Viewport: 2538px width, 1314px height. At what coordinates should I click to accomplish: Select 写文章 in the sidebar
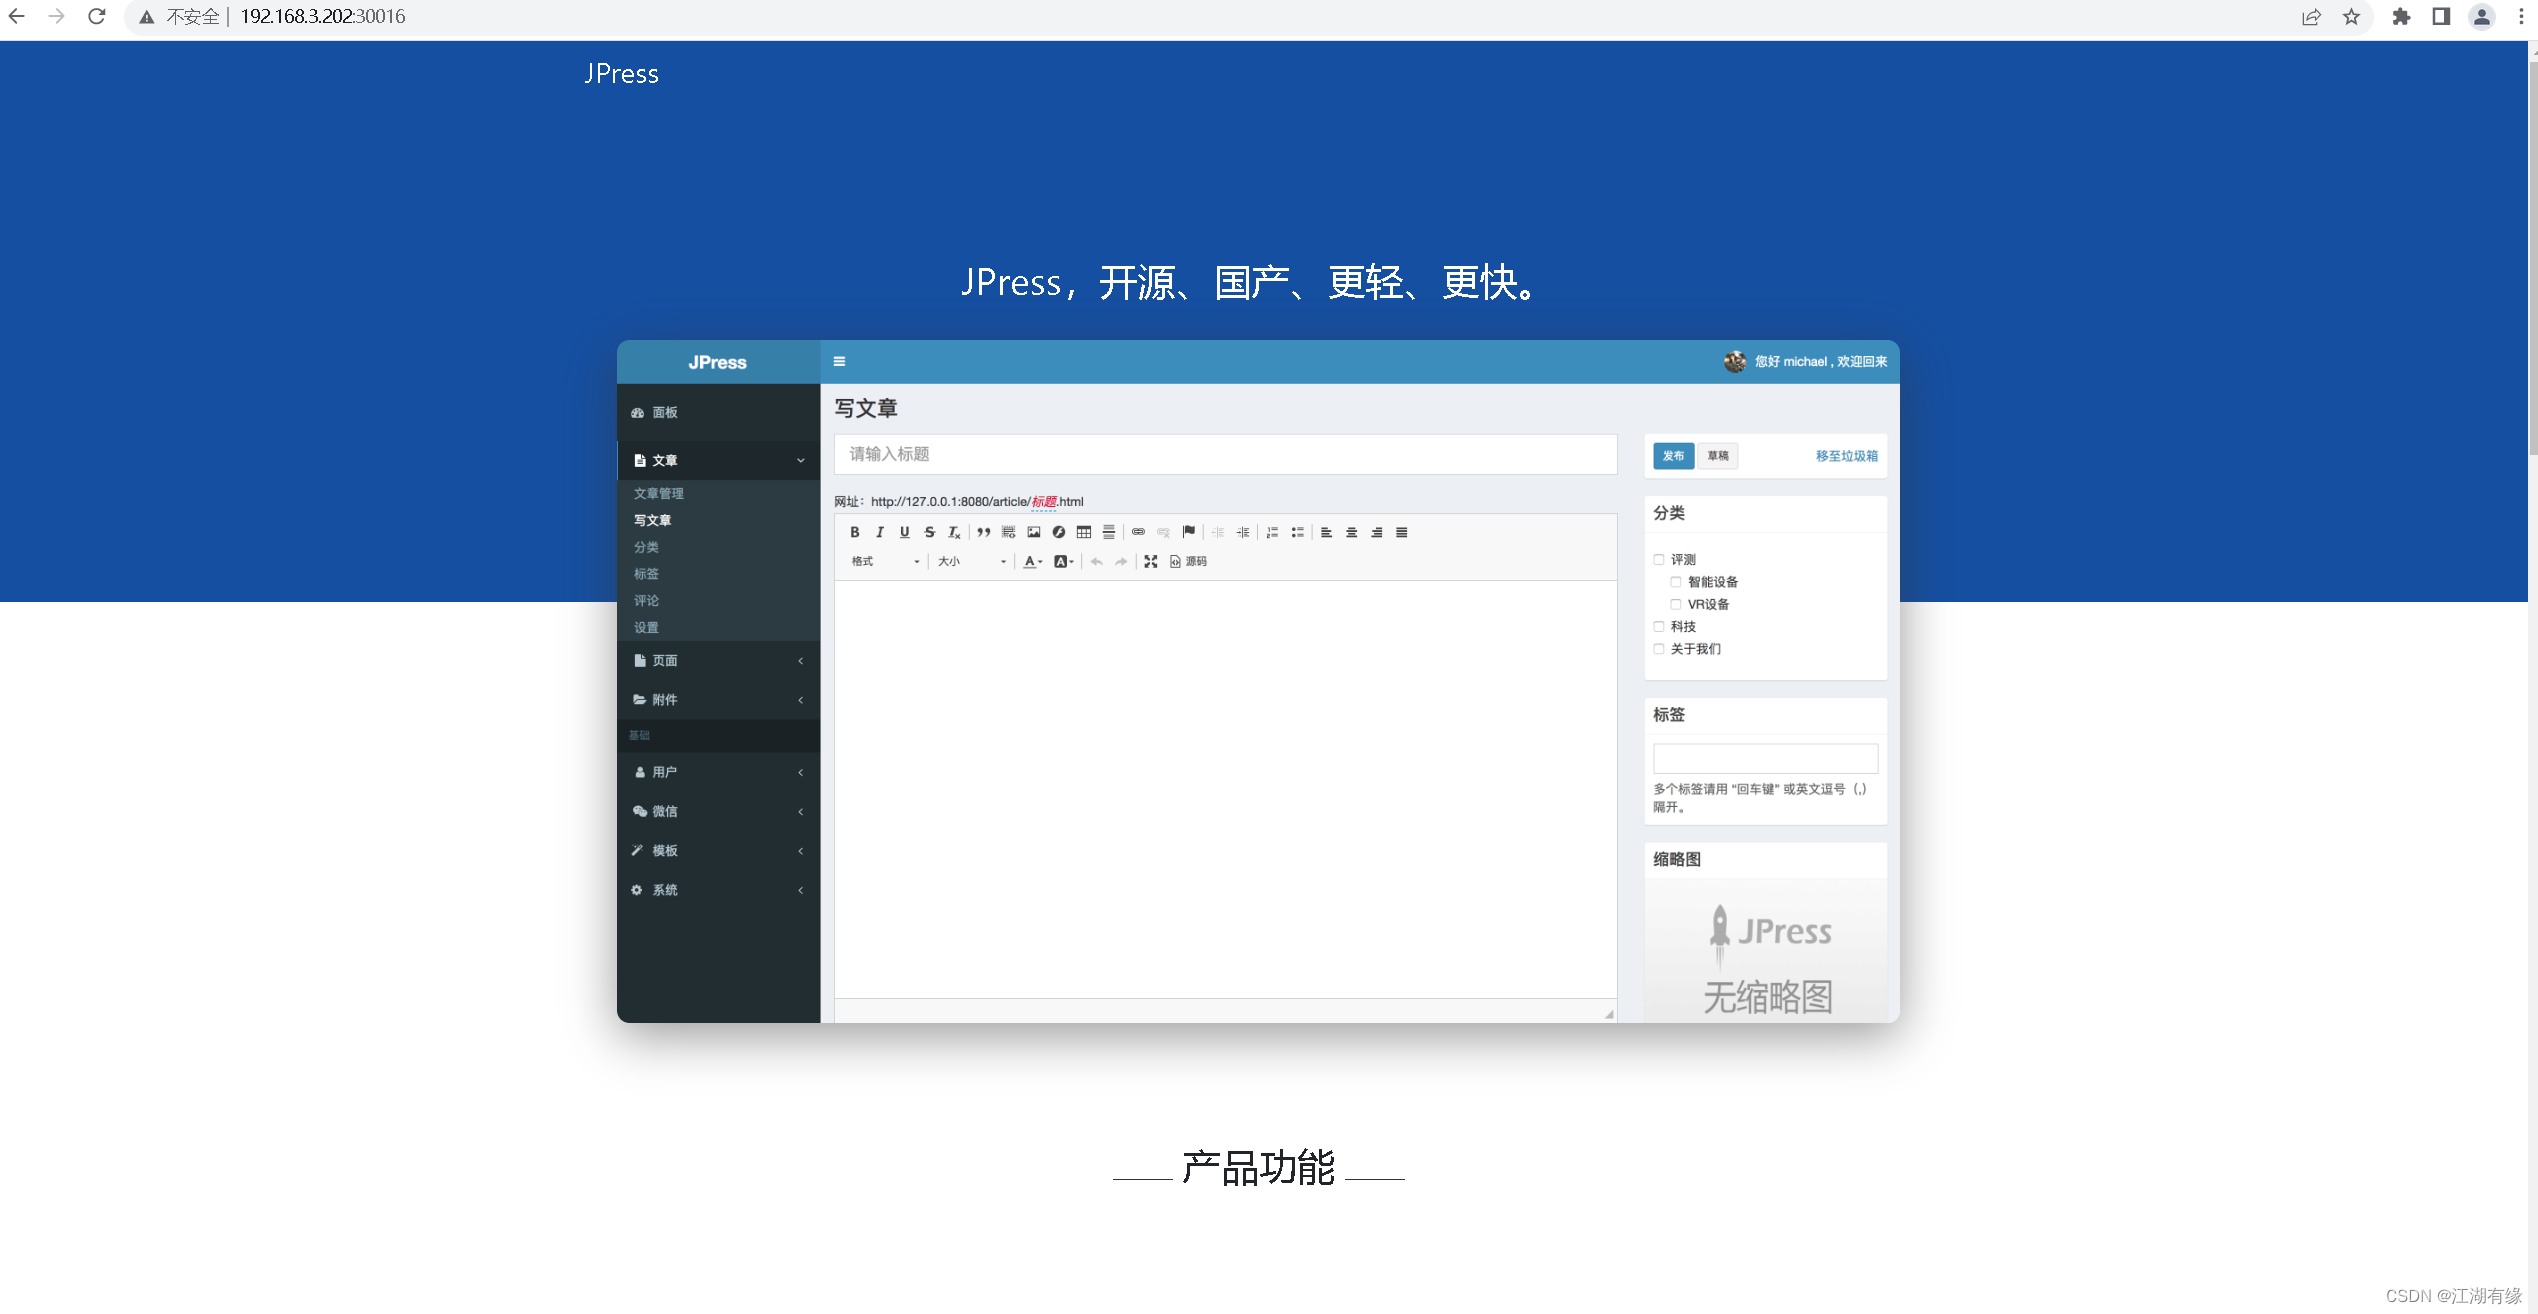coord(652,520)
